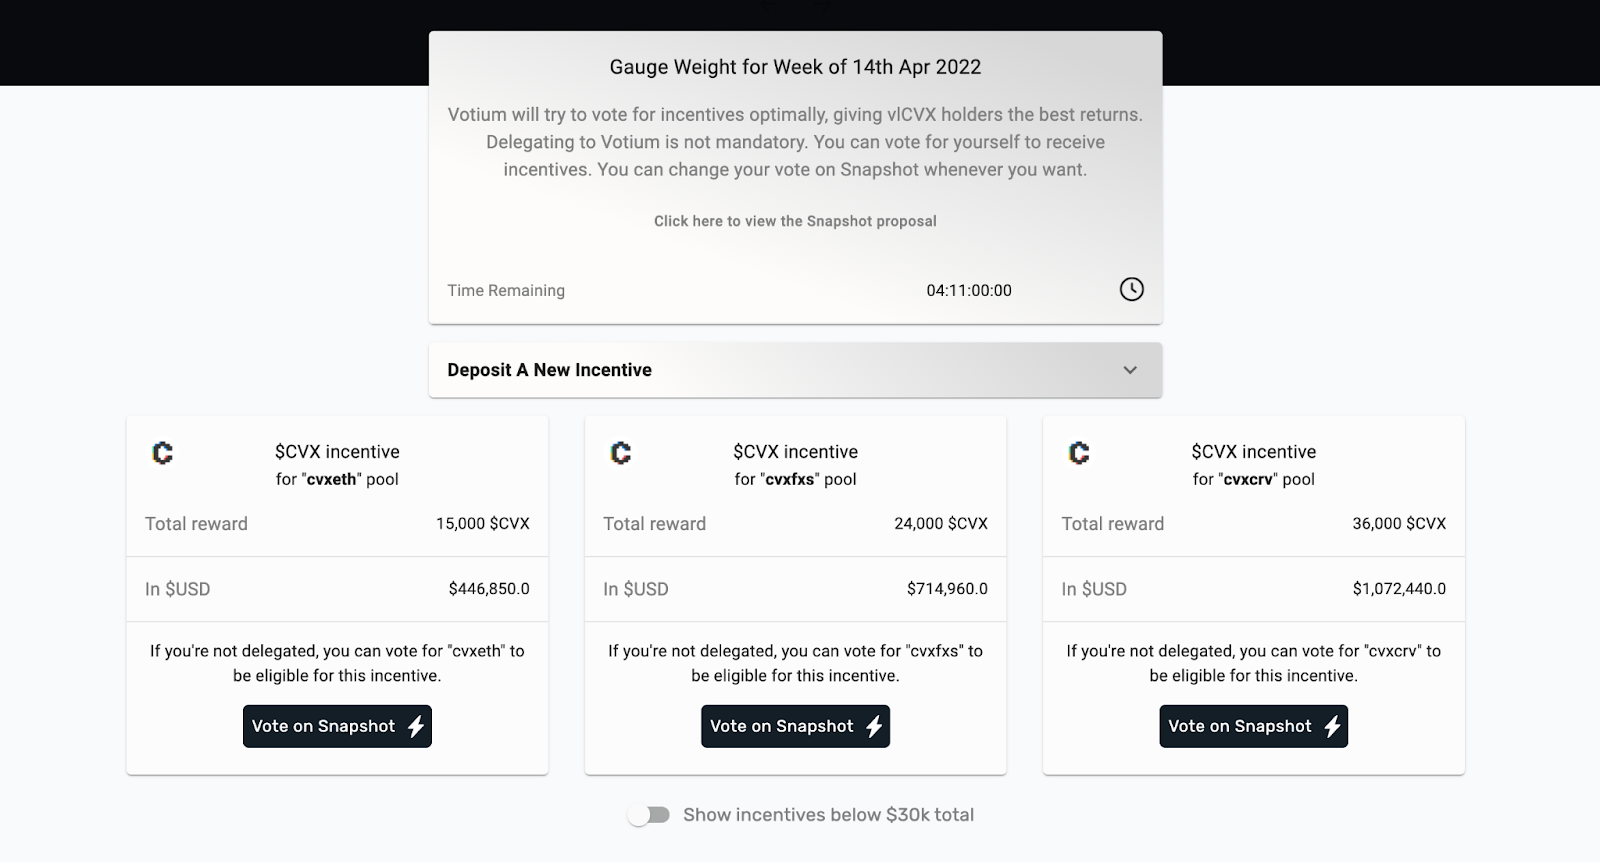The image size is (1600, 862).
Task: Click lightning bolt icon in cvxeth card
Action: click(x=416, y=727)
